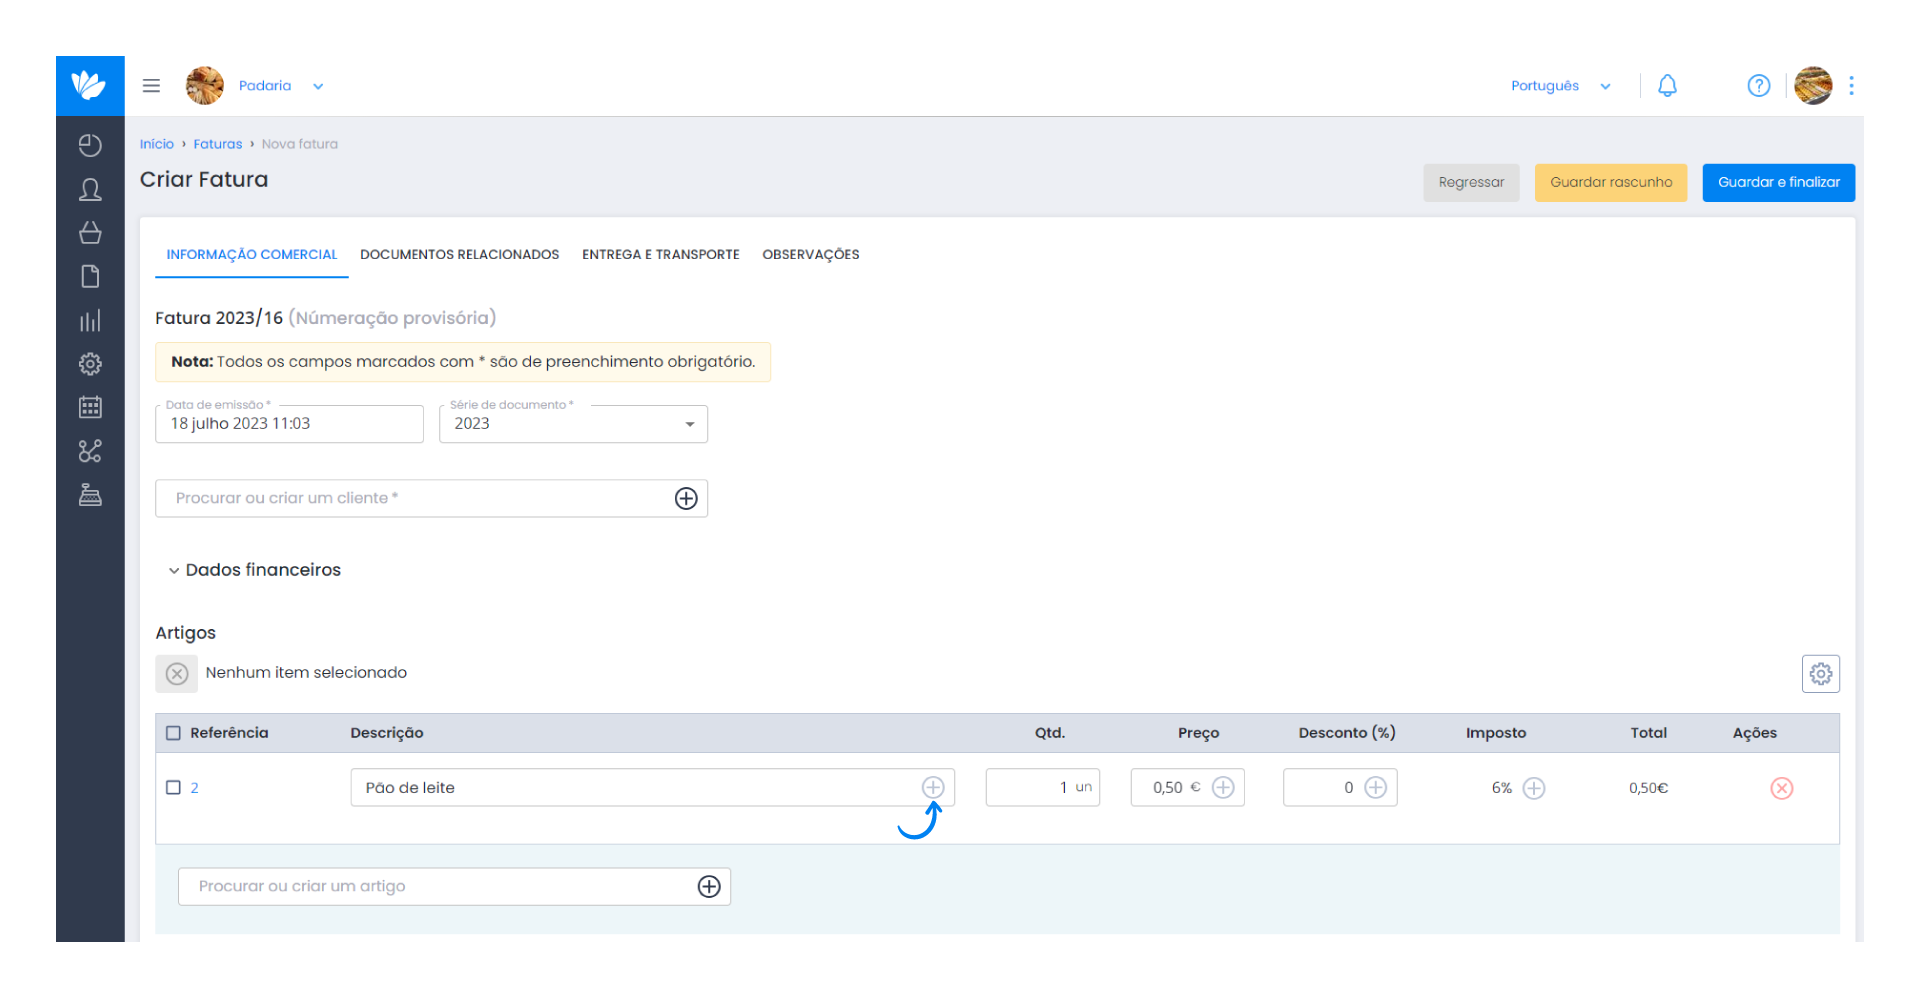Click the plus icon in Pão de leite description
Screen dimensions: 1920x997
pos(933,787)
